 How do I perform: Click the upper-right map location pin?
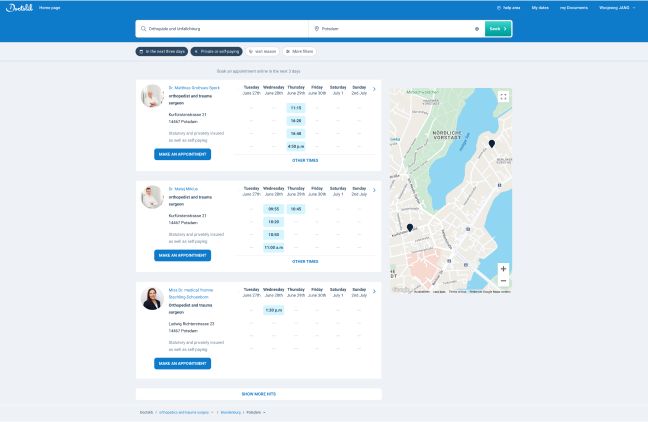(491, 145)
